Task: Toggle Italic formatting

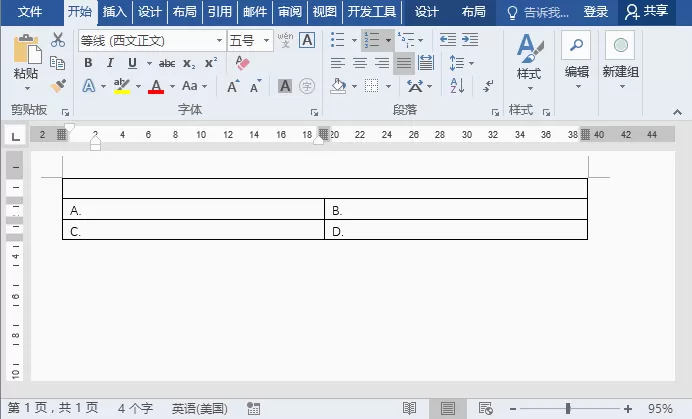Action: point(110,63)
